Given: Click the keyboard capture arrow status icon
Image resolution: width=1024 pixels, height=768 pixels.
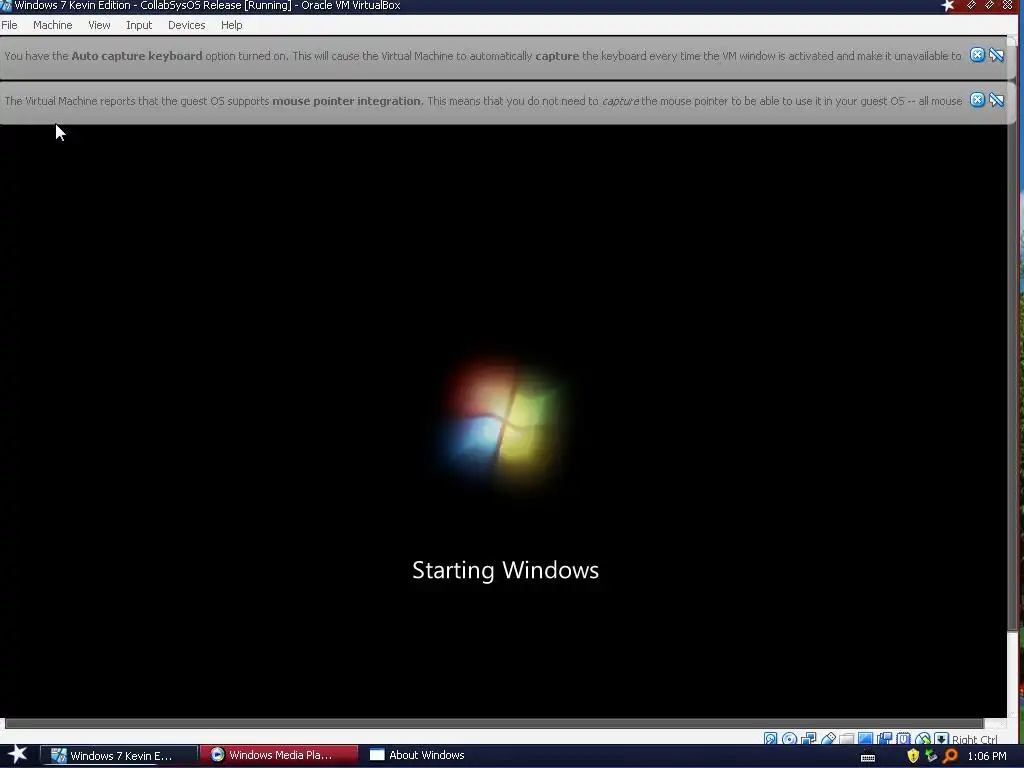Looking at the screenshot, I should 941,739.
